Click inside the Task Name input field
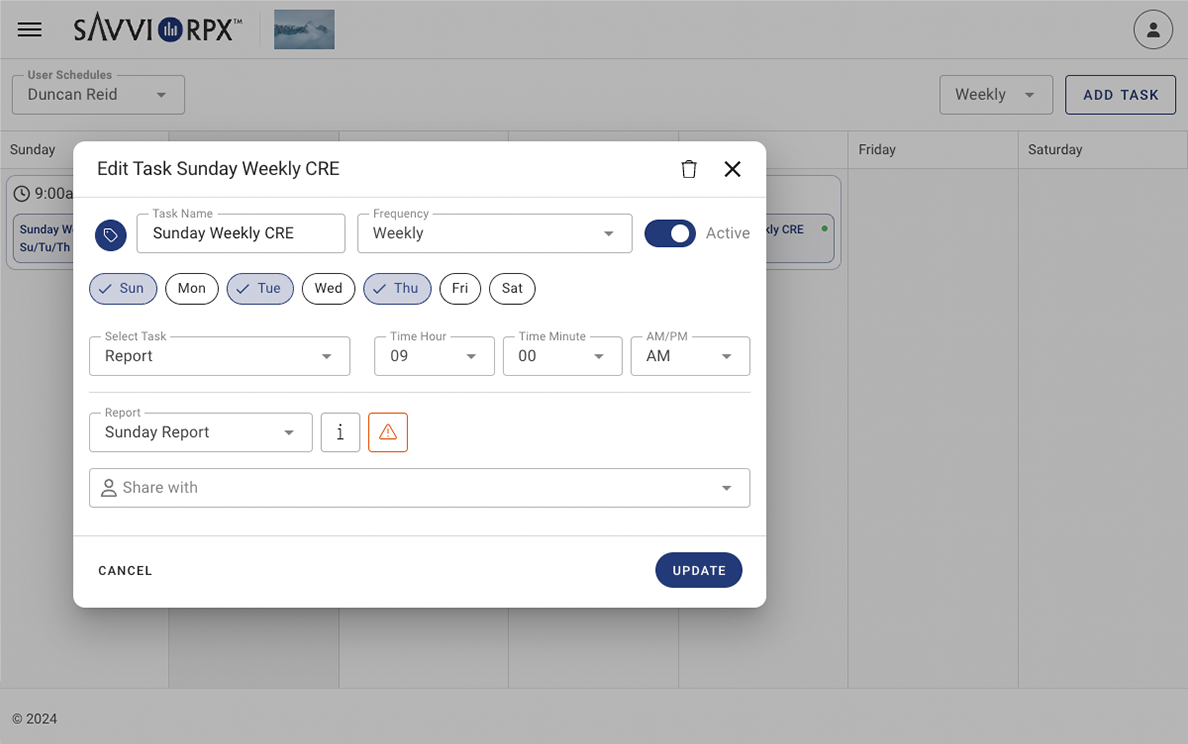1188x744 pixels. tap(240, 233)
